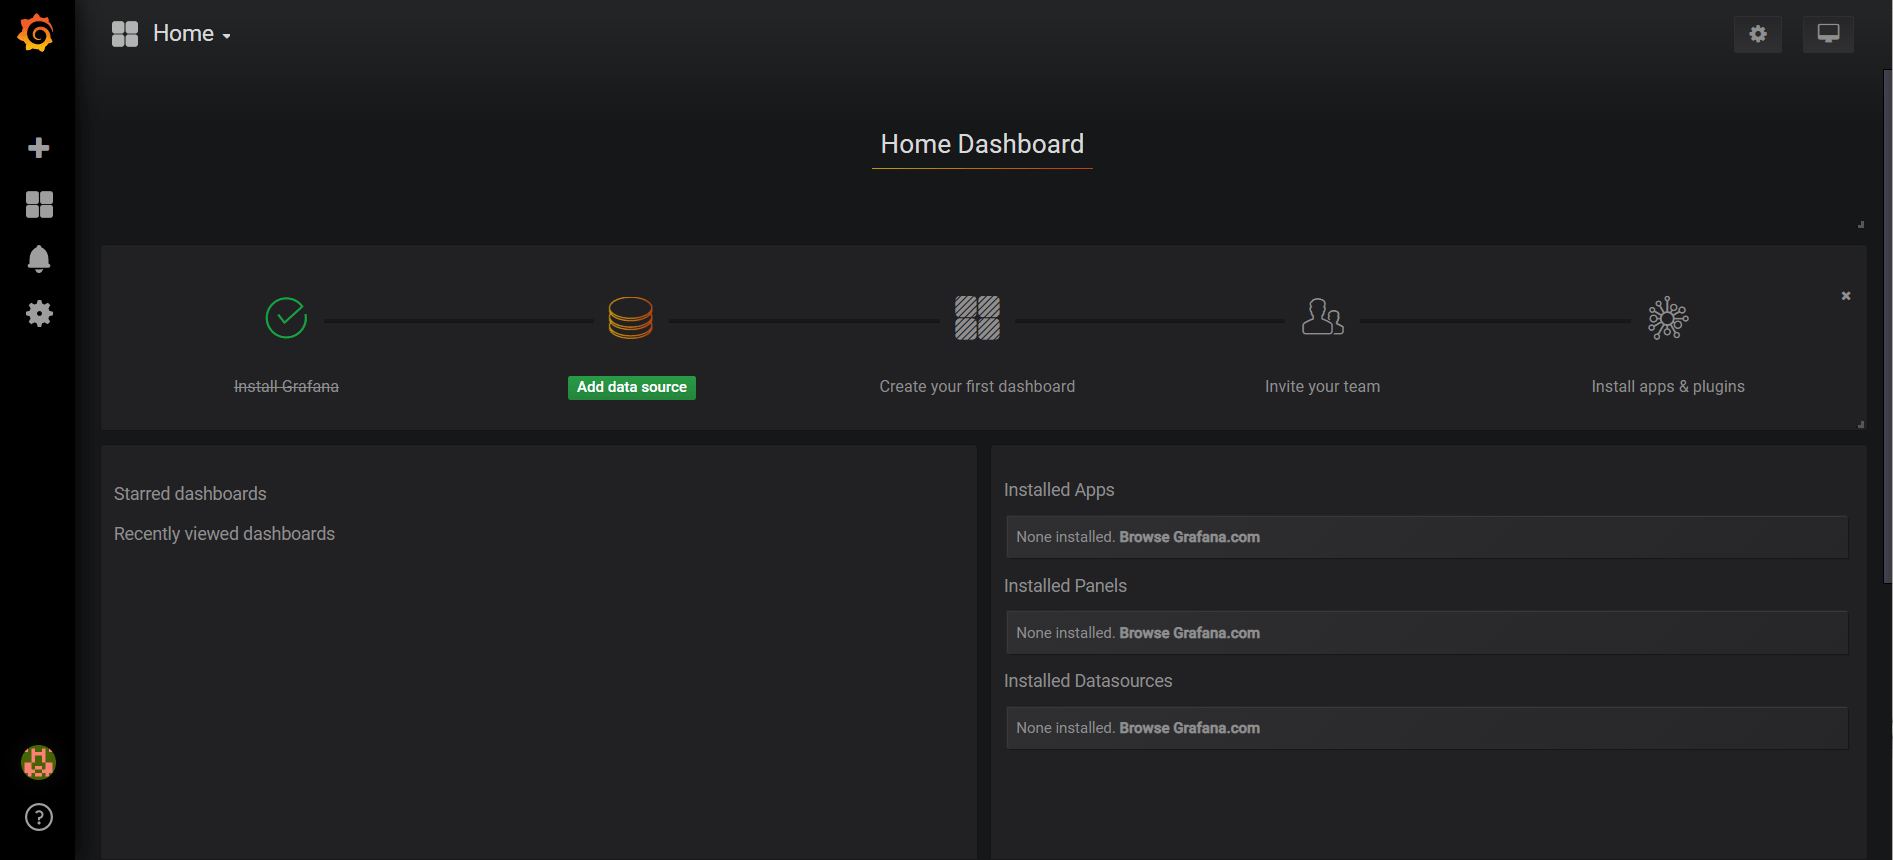Click the orange database data source icon
This screenshot has width=1893, height=860.
(x=631, y=318)
